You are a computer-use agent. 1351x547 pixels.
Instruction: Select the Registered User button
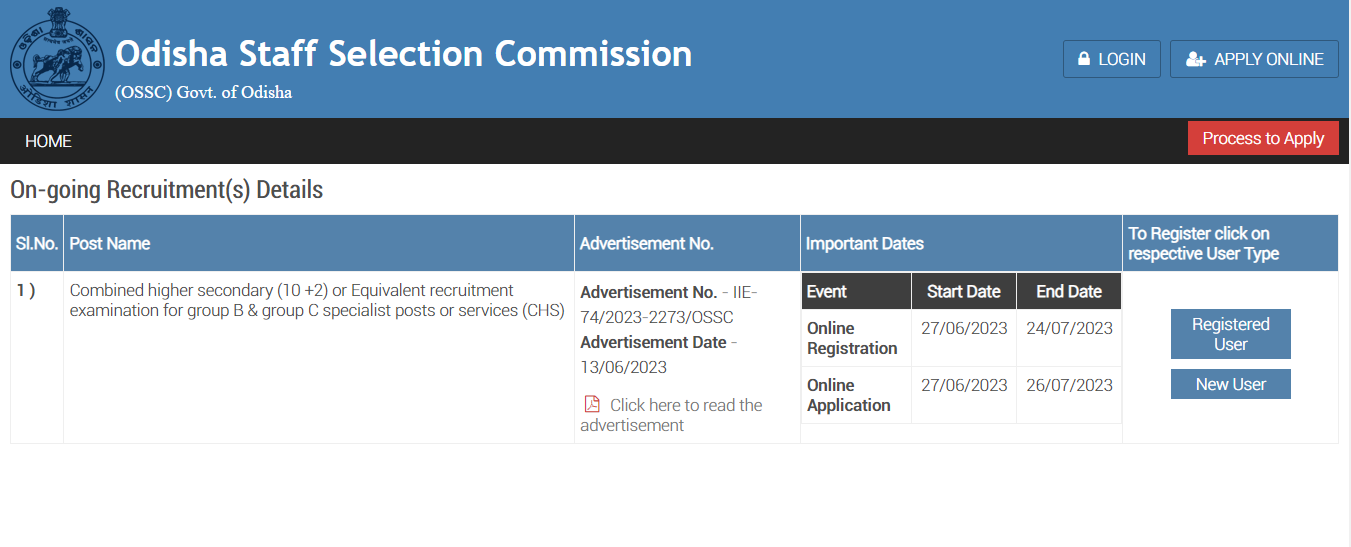pos(1231,334)
